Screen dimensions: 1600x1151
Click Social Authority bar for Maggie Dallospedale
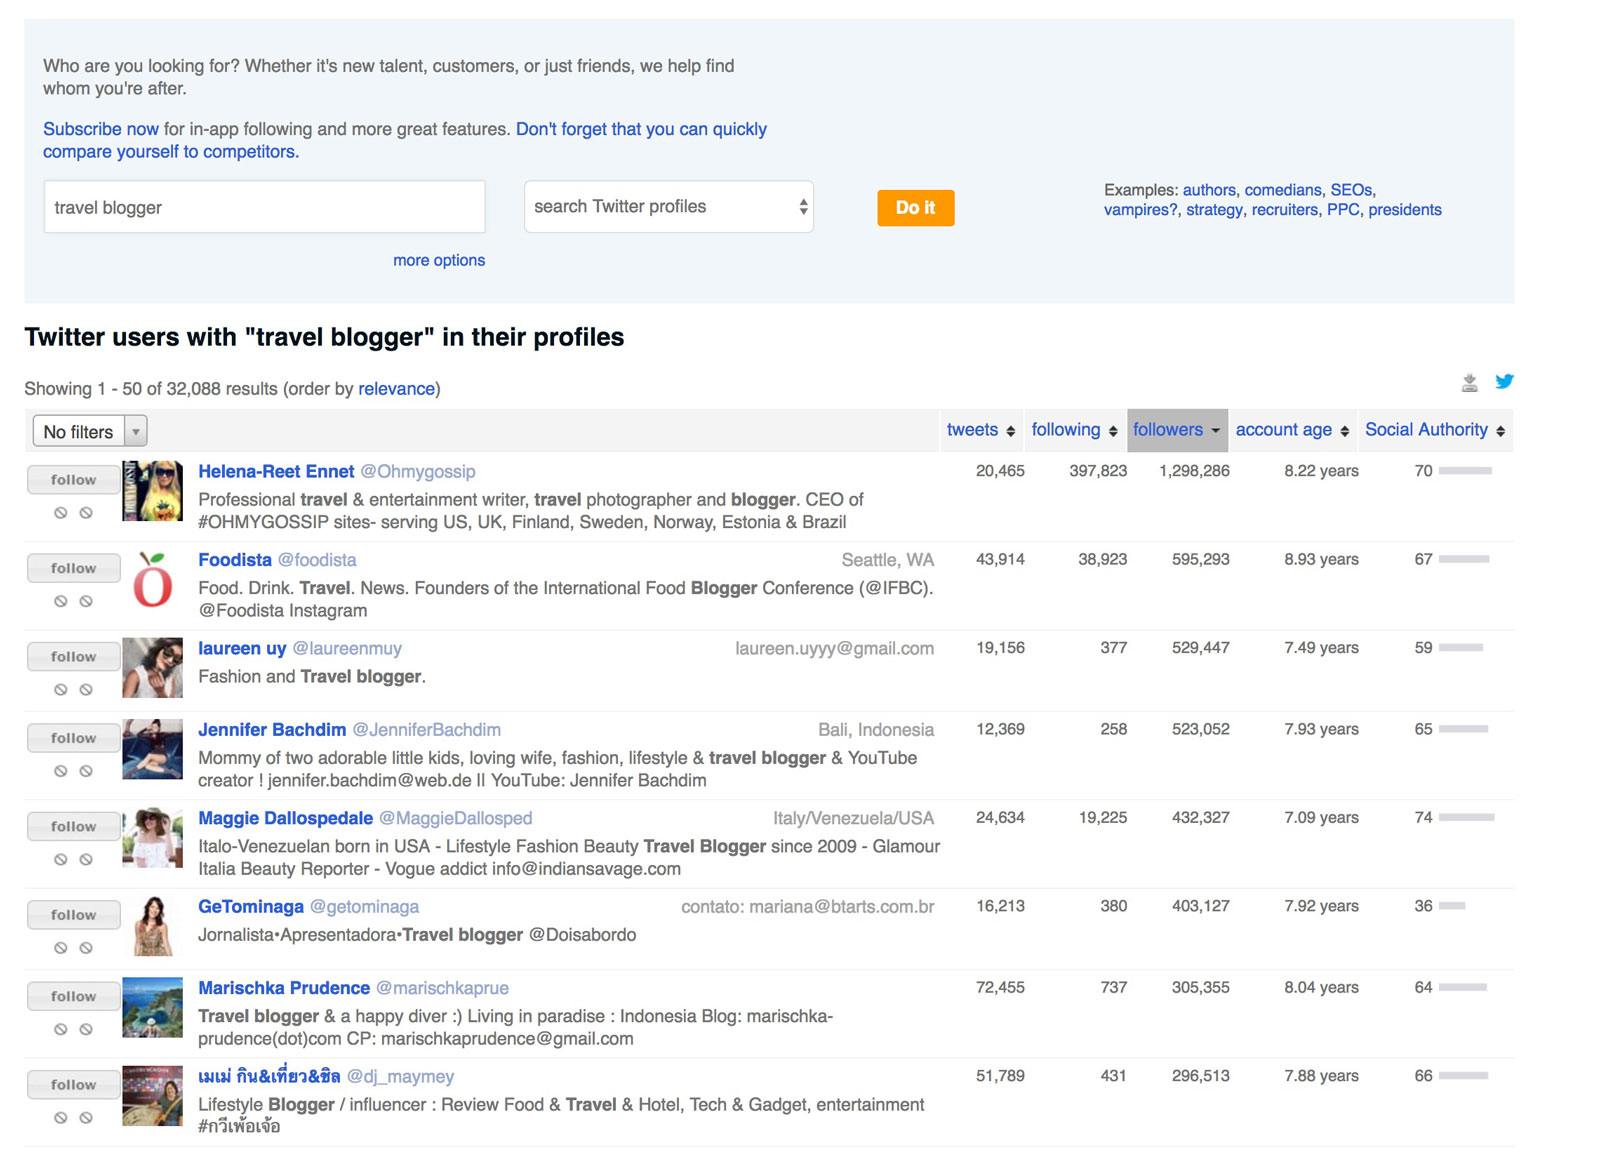(x=1466, y=818)
